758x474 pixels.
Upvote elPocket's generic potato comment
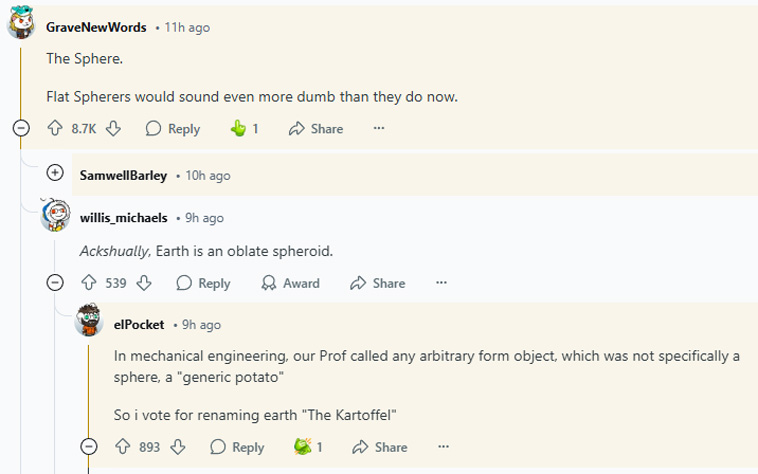tap(122, 446)
